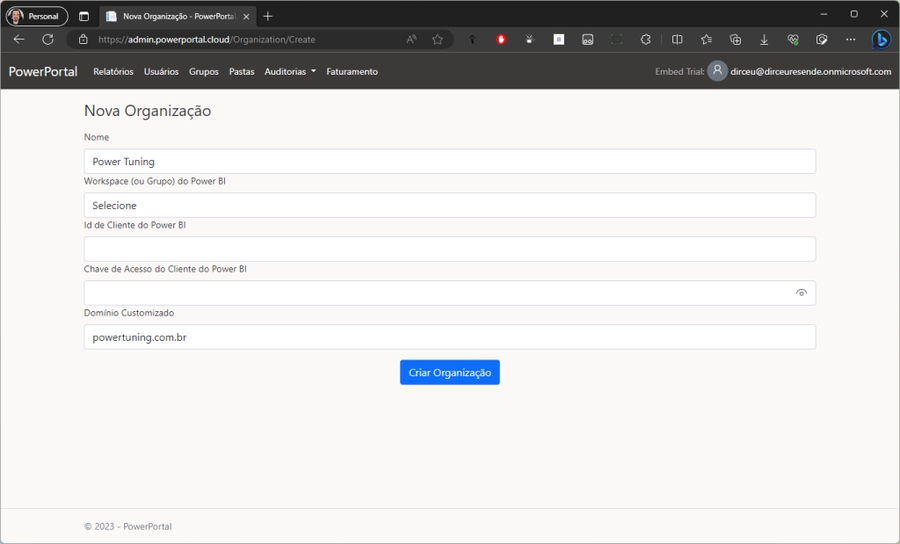Open a new browser tab
This screenshot has height=544, width=900.
click(x=268, y=16)
